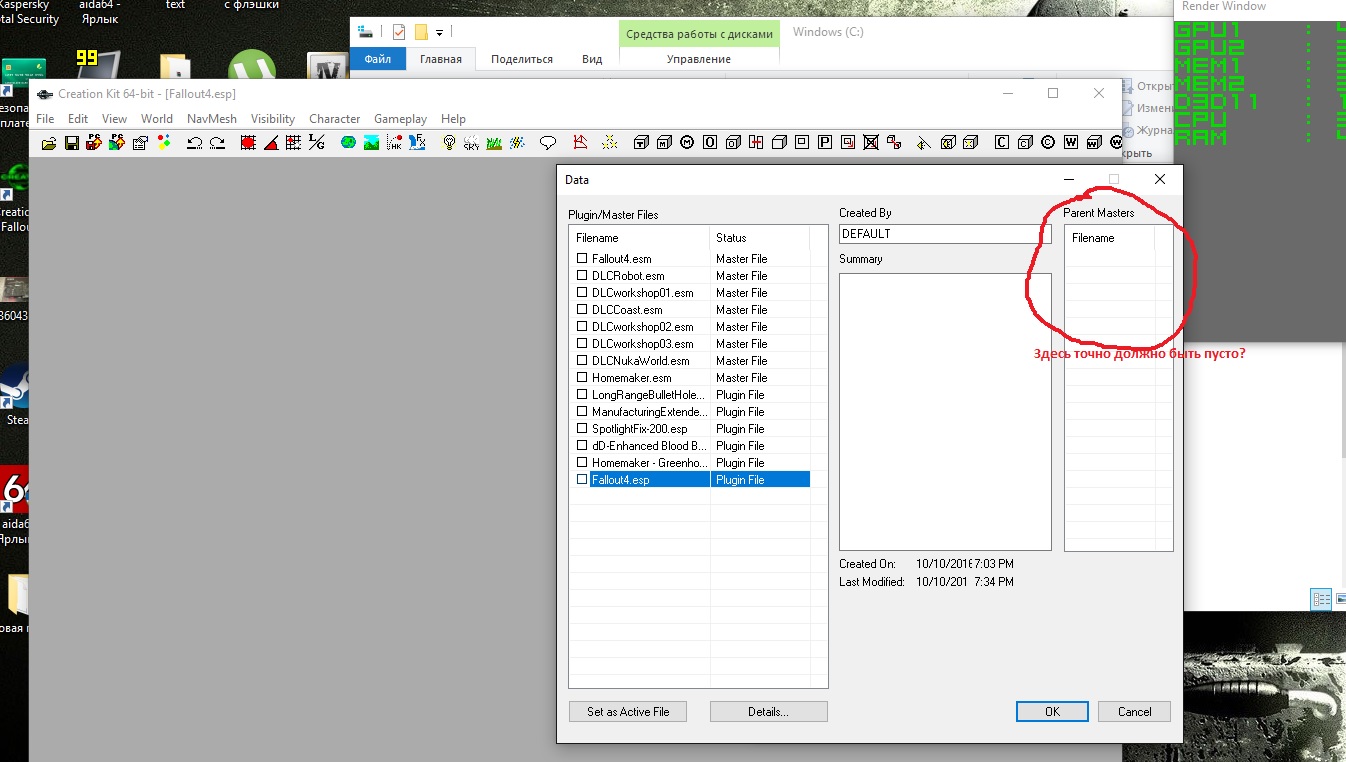
Task: Toggle the green grass icon
Action: point(494,143)
